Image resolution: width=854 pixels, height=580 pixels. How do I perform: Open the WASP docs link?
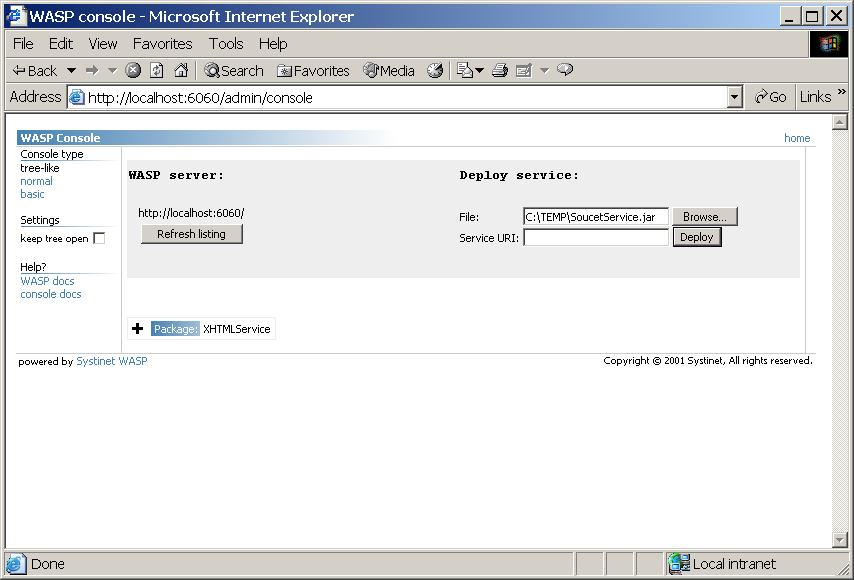tap(47, 281)
